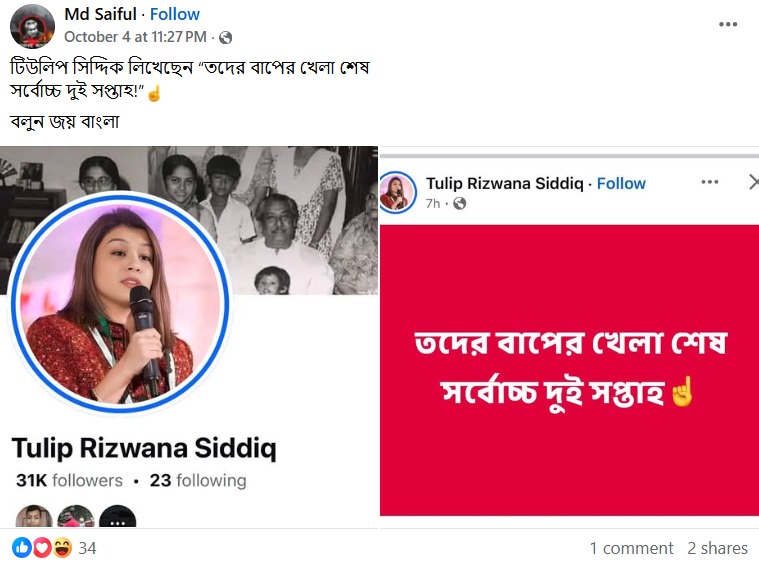
Task: Click the Haha reaction emoji icon
Action: point(61,548)
